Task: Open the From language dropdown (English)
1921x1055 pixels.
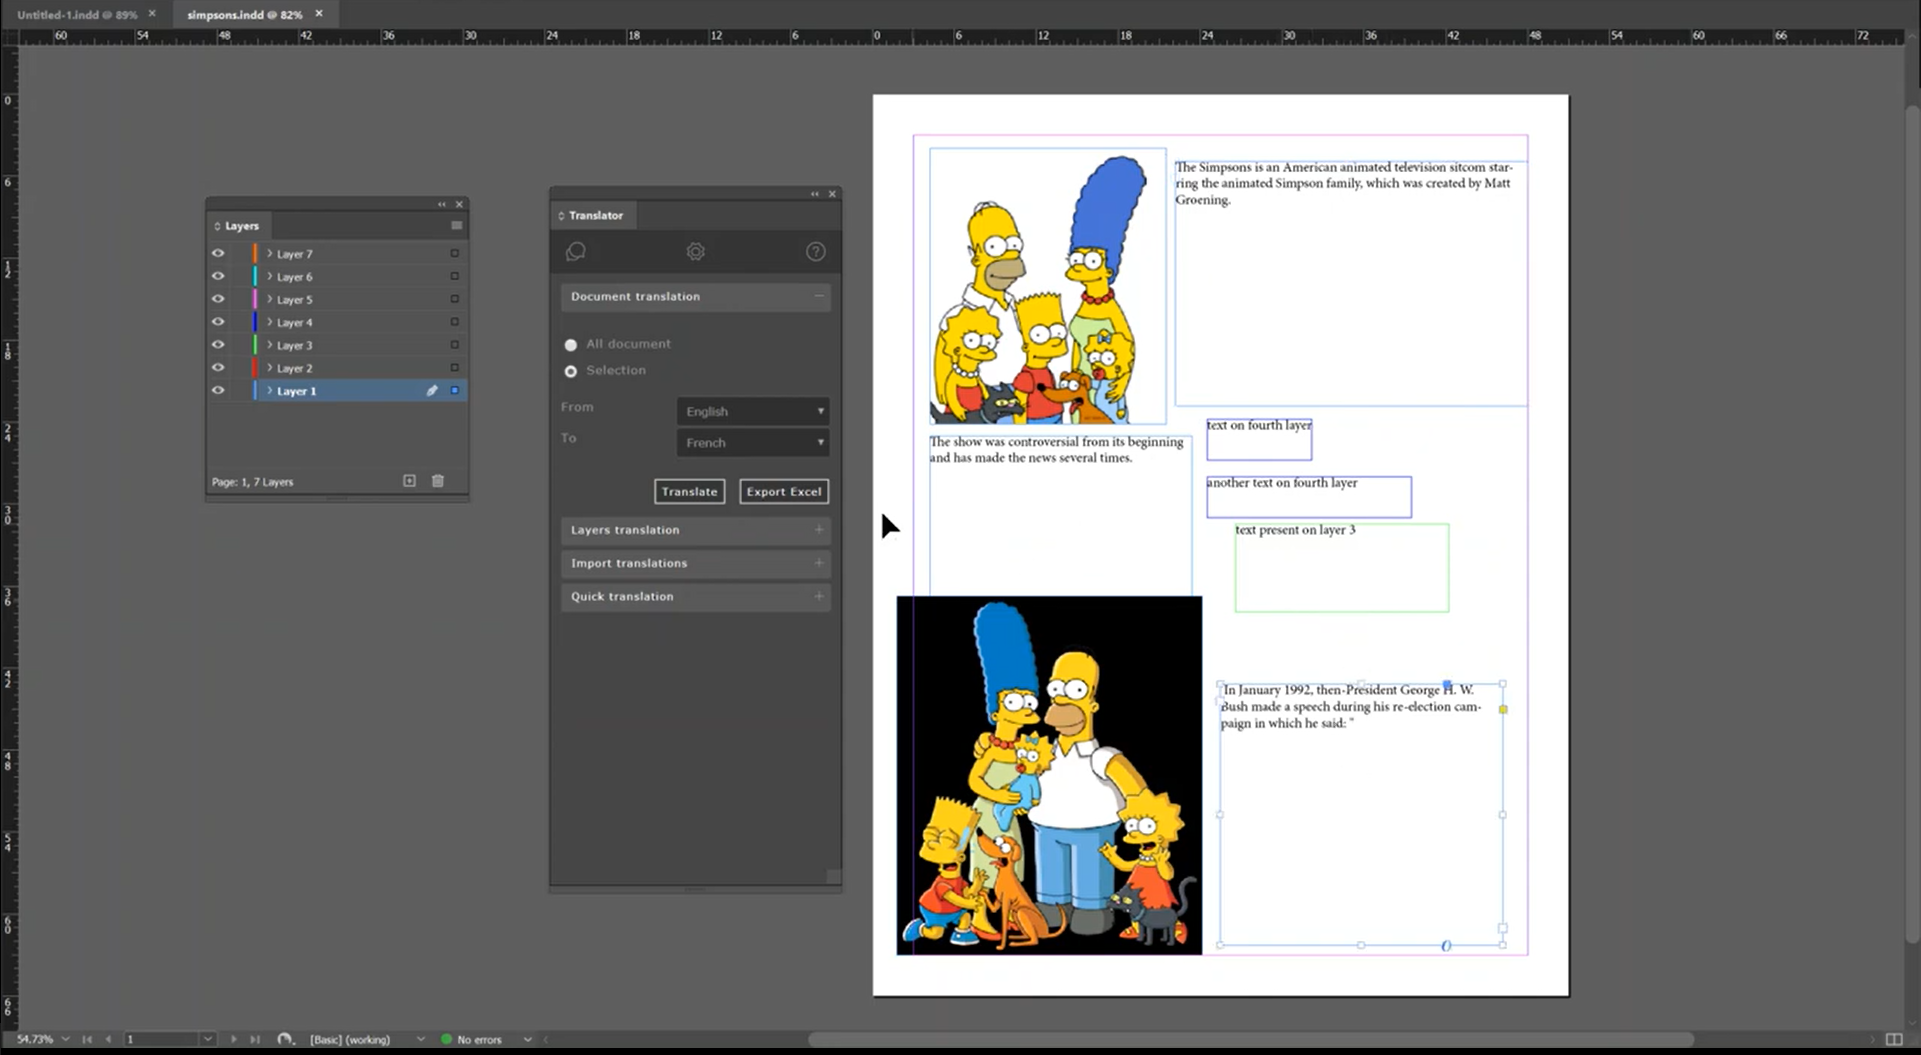Action: pyautogui.click(x=753, y=411)
